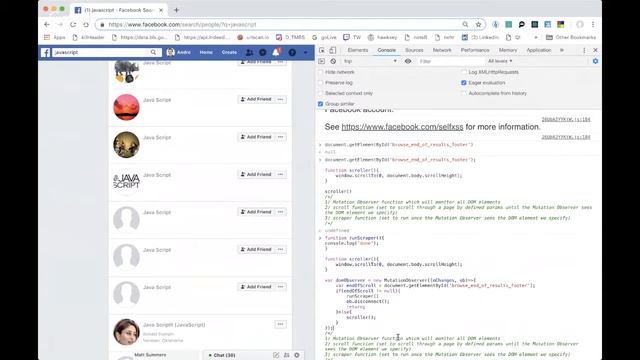Go to Facebook Home link

tap(206, 52)
